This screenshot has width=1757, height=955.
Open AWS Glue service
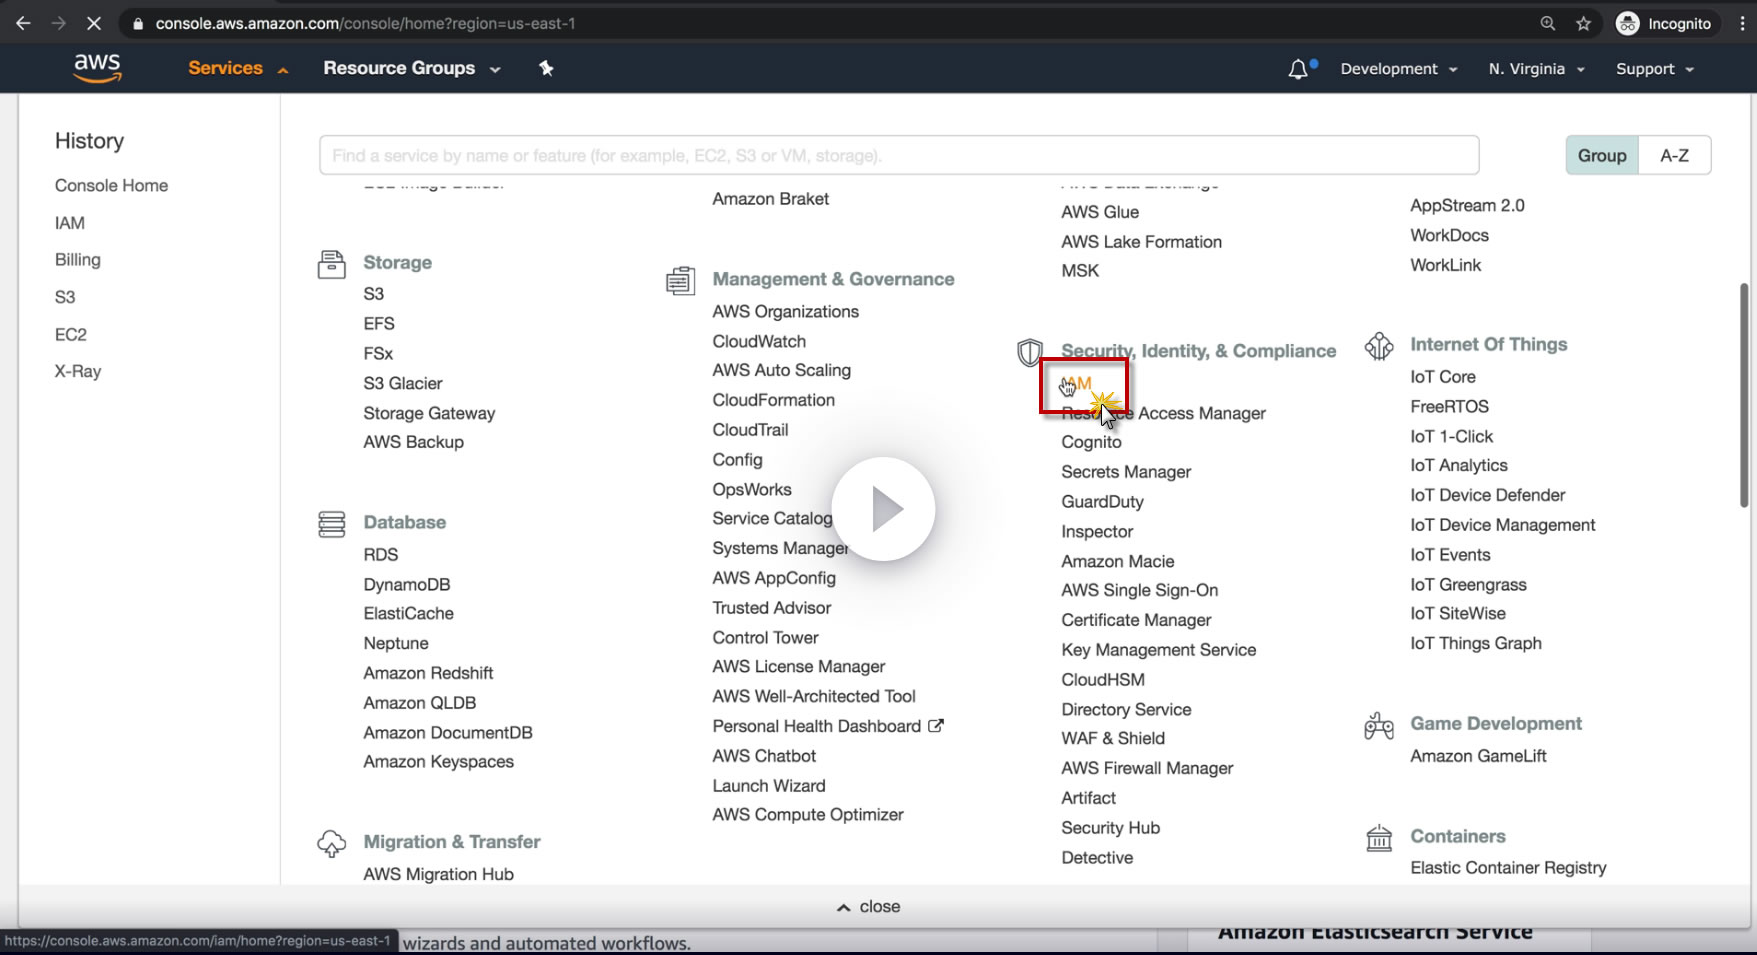click(1100, 212)
